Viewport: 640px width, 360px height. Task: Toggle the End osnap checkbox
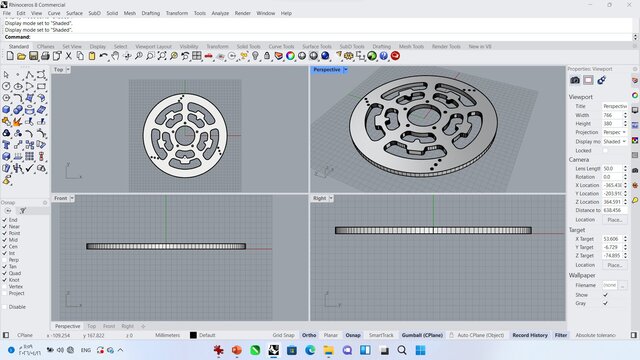point(5,220)
